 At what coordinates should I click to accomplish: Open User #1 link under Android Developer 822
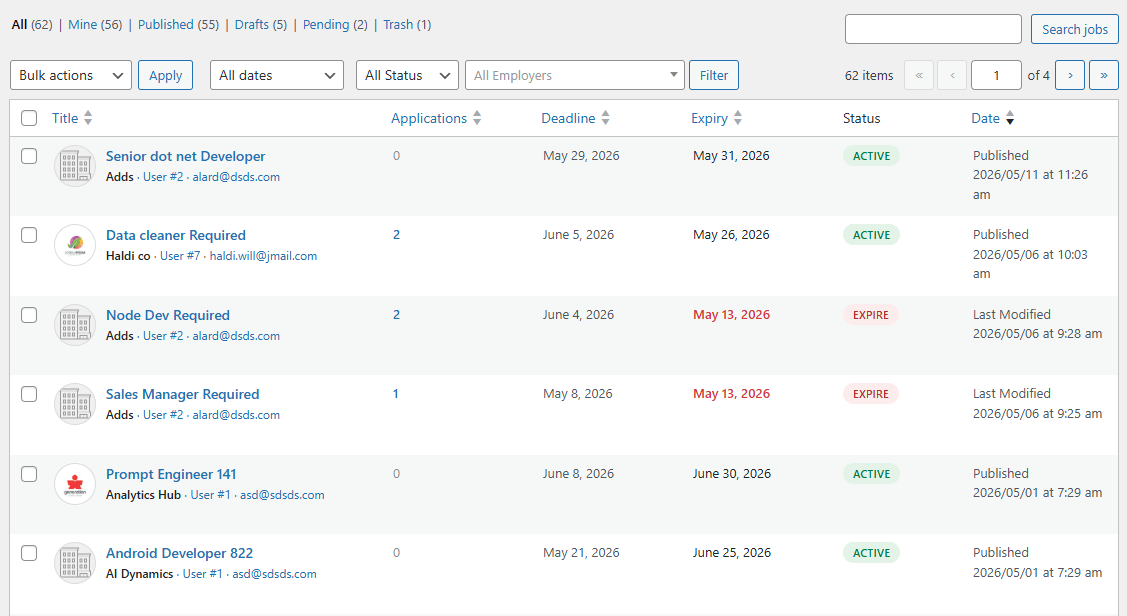point(203,574)
